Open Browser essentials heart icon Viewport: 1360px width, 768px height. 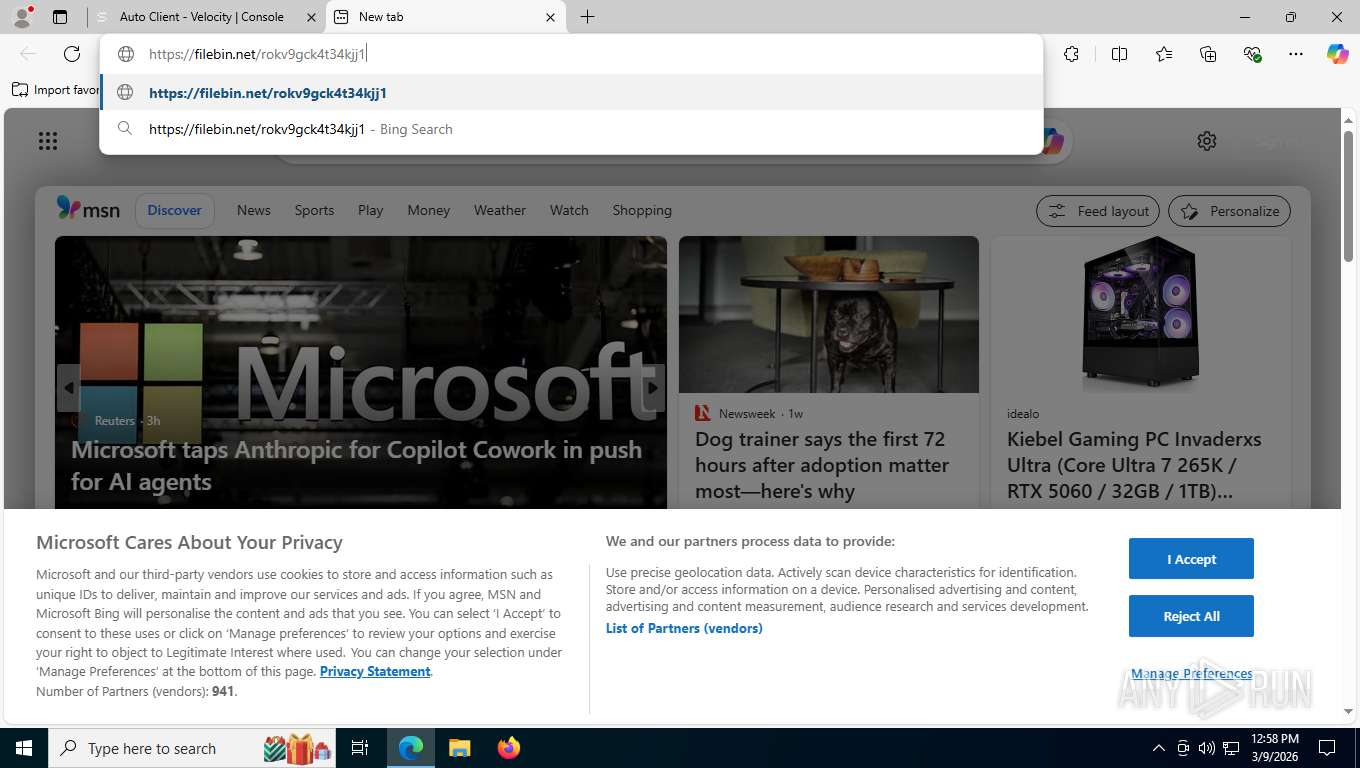1252,54
